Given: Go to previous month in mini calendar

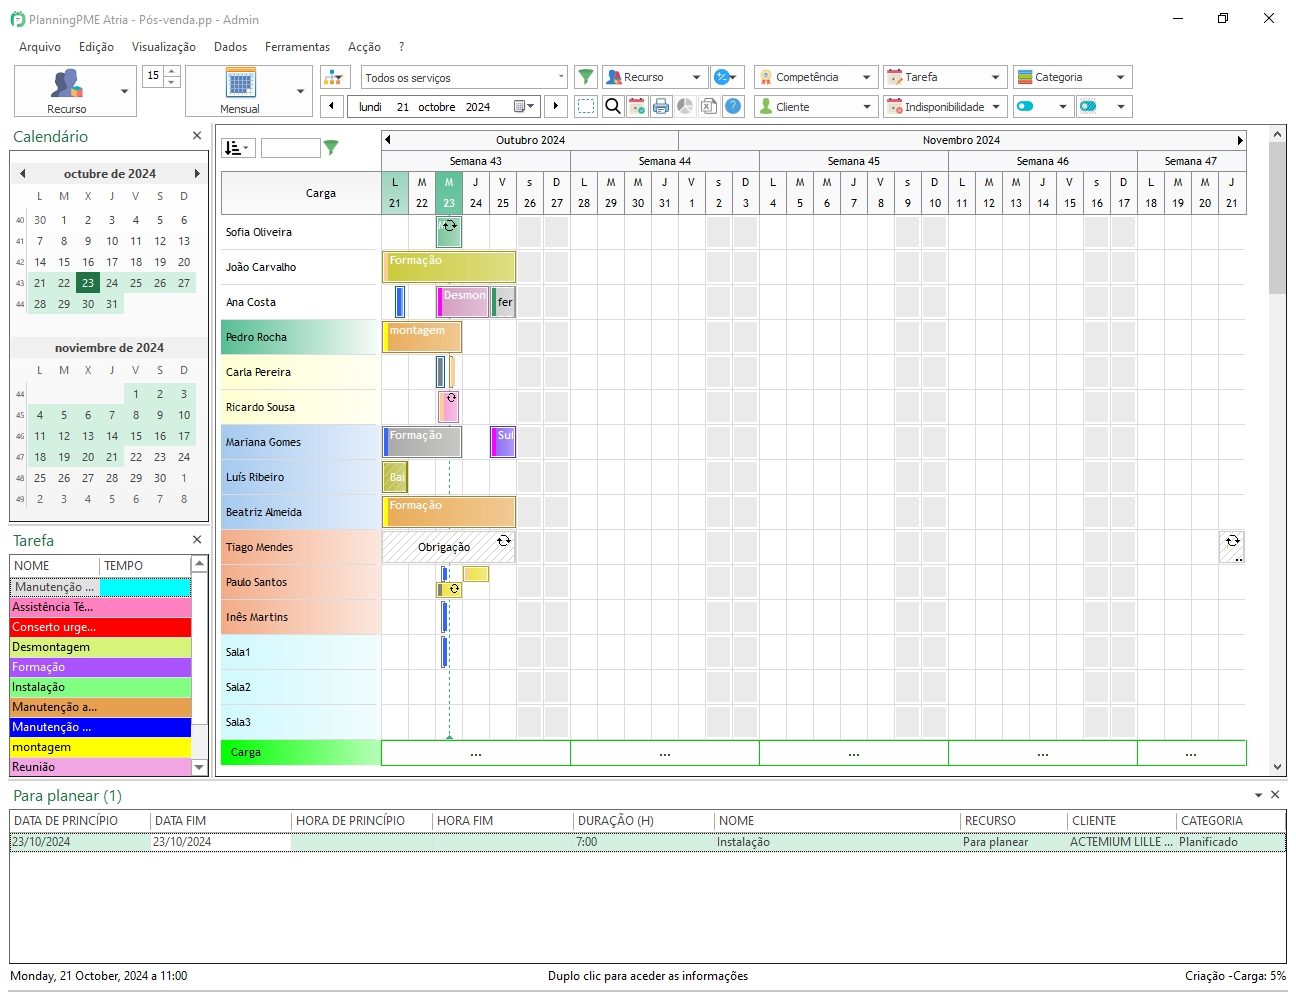Looking at the screenshot, I should tap(22, 174).
